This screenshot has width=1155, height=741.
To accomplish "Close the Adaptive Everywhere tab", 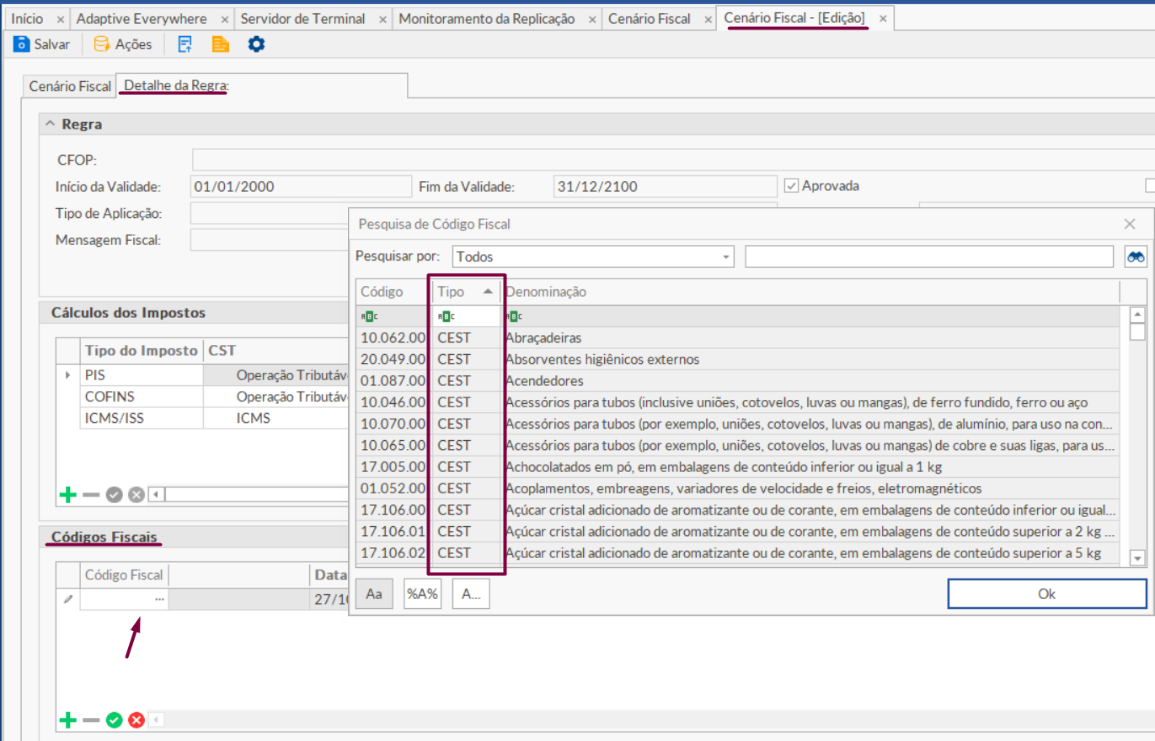I will tap(225, 19).
